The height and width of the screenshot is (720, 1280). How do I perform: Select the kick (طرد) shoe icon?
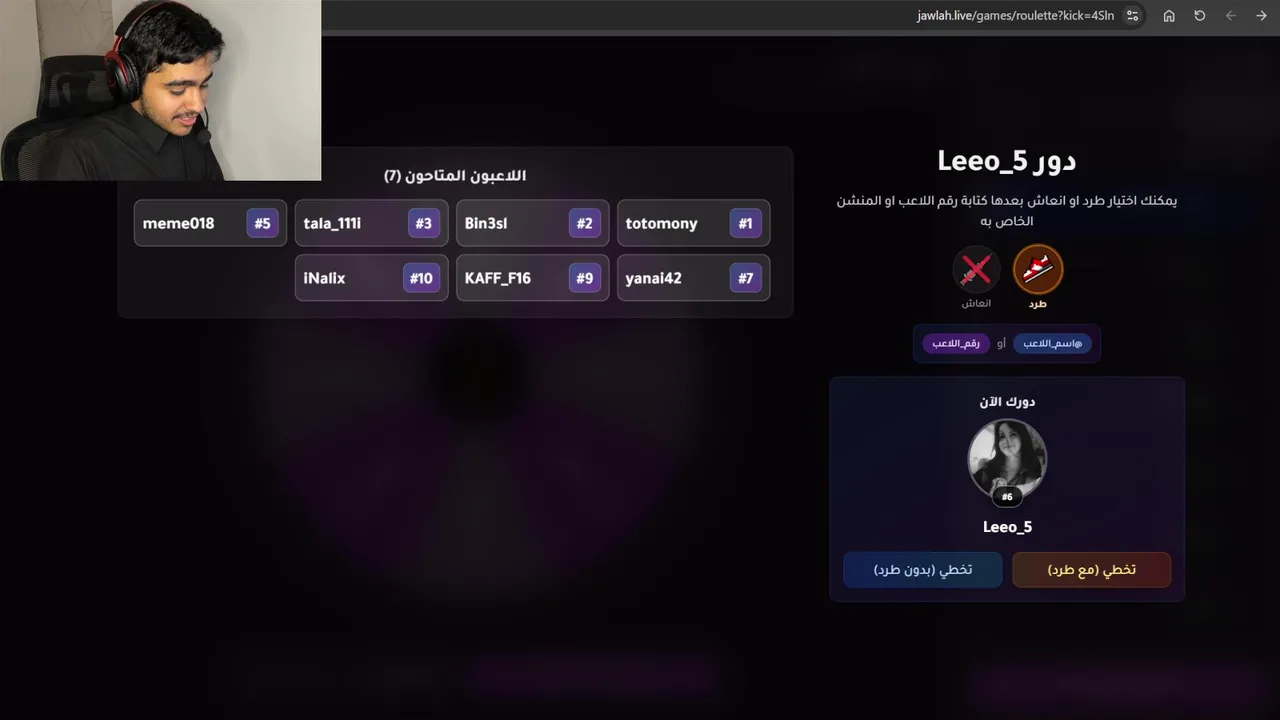tap(1038, 269)
